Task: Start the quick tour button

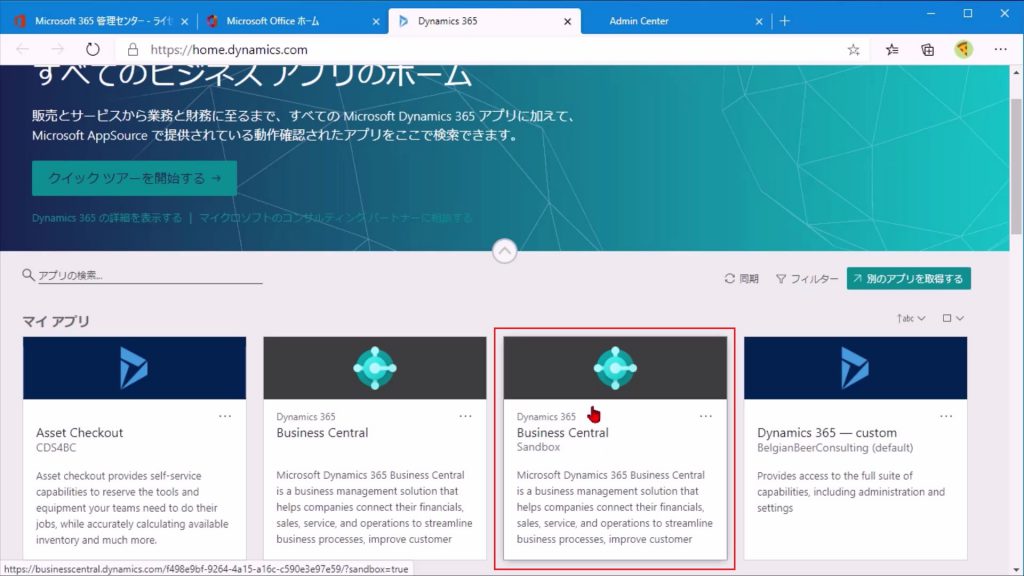Action: [135, 178]
